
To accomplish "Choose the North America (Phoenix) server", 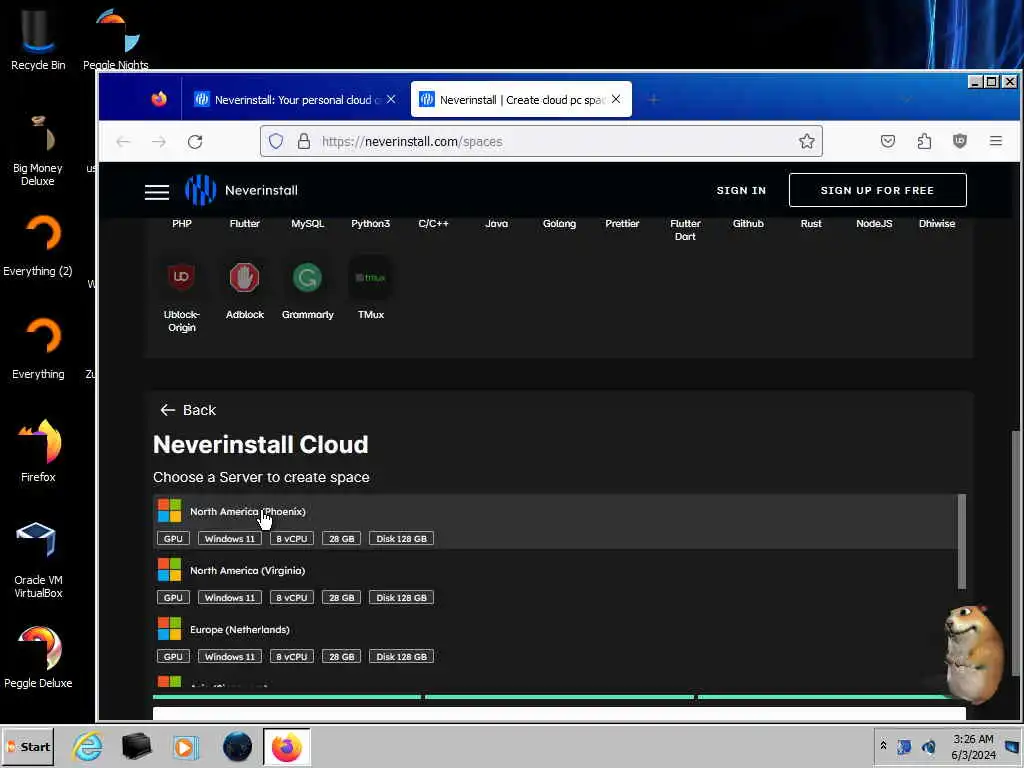I will [x=555, y=522].
